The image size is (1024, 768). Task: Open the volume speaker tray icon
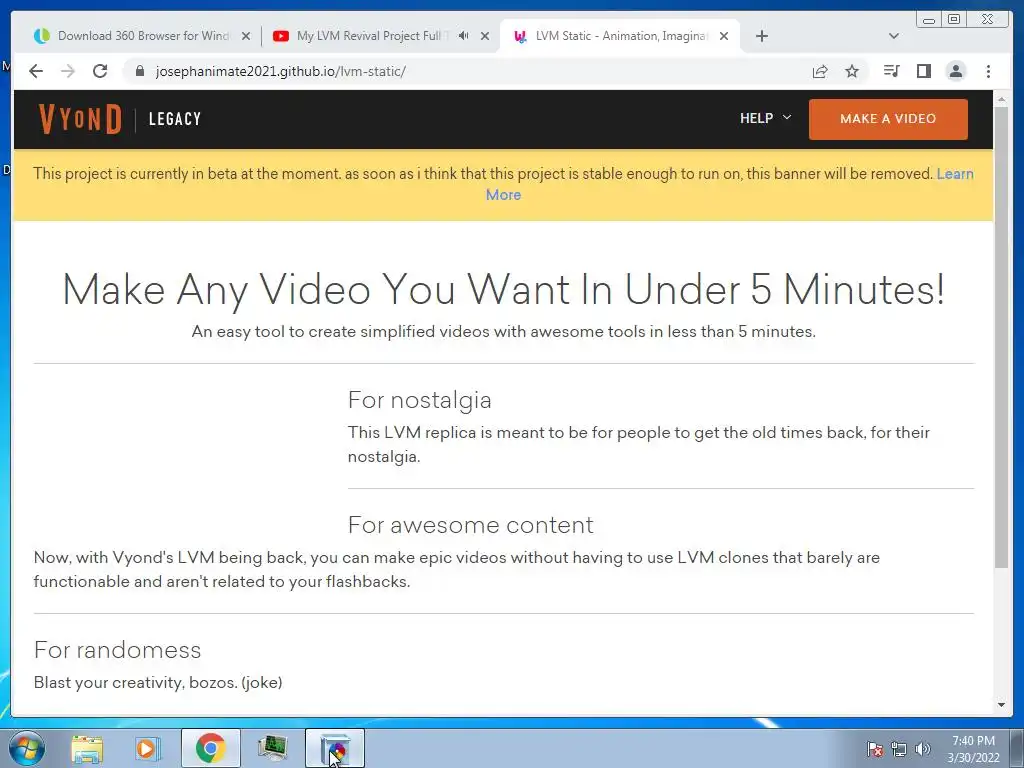(x=923, y=749)
